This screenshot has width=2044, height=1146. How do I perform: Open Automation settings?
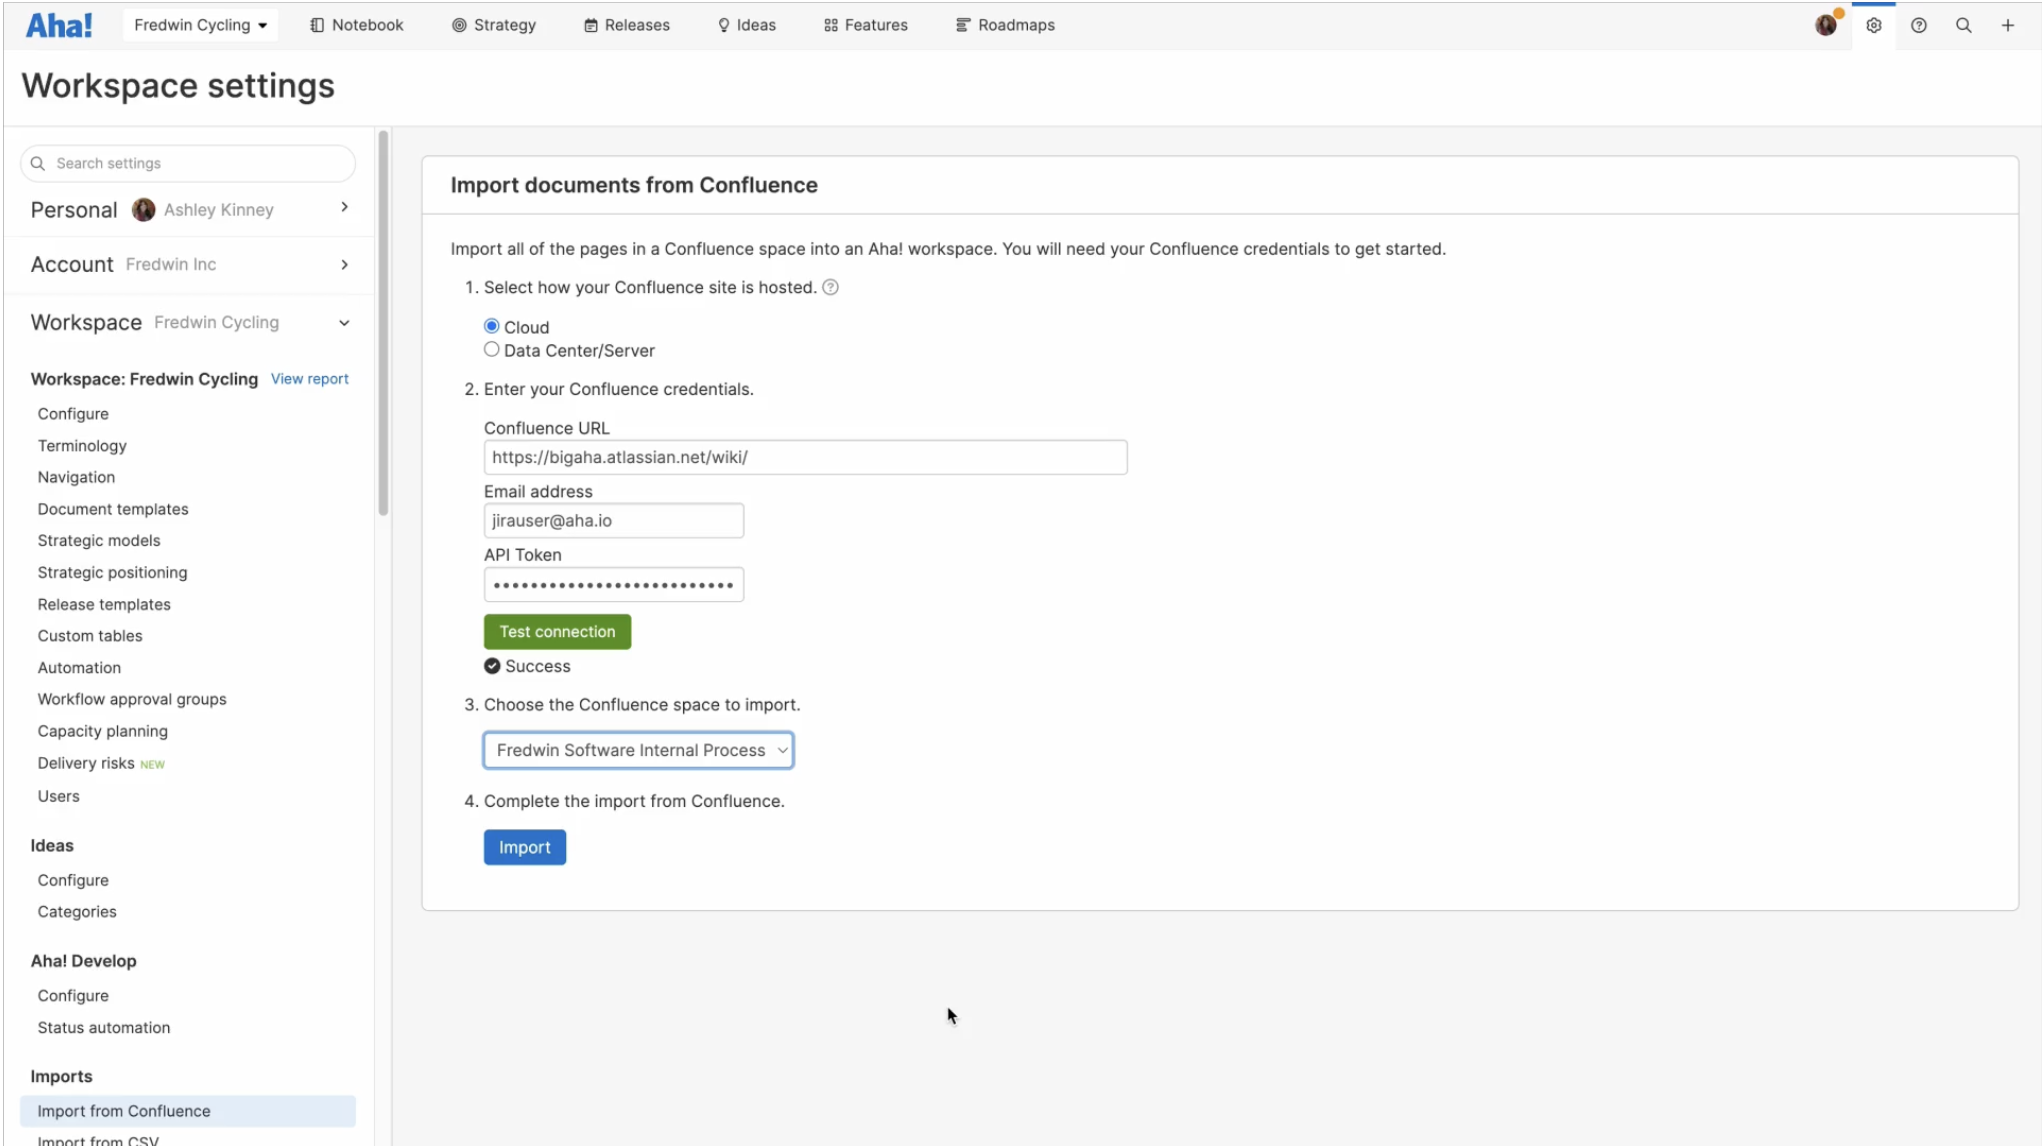pyautogui.click(x=79, y=668)
